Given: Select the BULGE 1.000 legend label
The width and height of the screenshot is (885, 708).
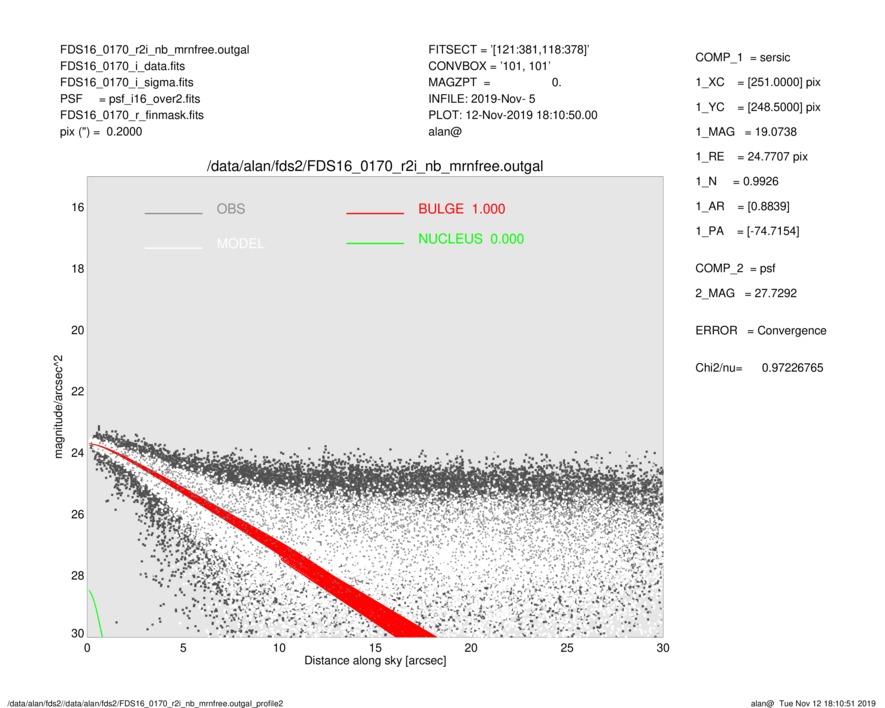Looking at the screenshot, I should click(461, 209).
